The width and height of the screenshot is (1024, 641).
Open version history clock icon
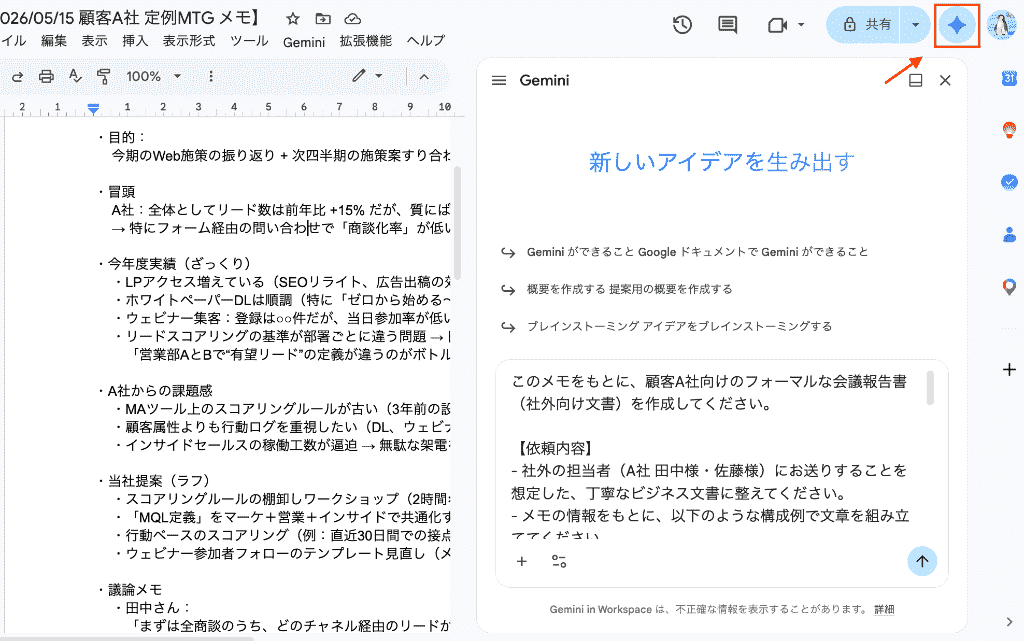(682, 25)
